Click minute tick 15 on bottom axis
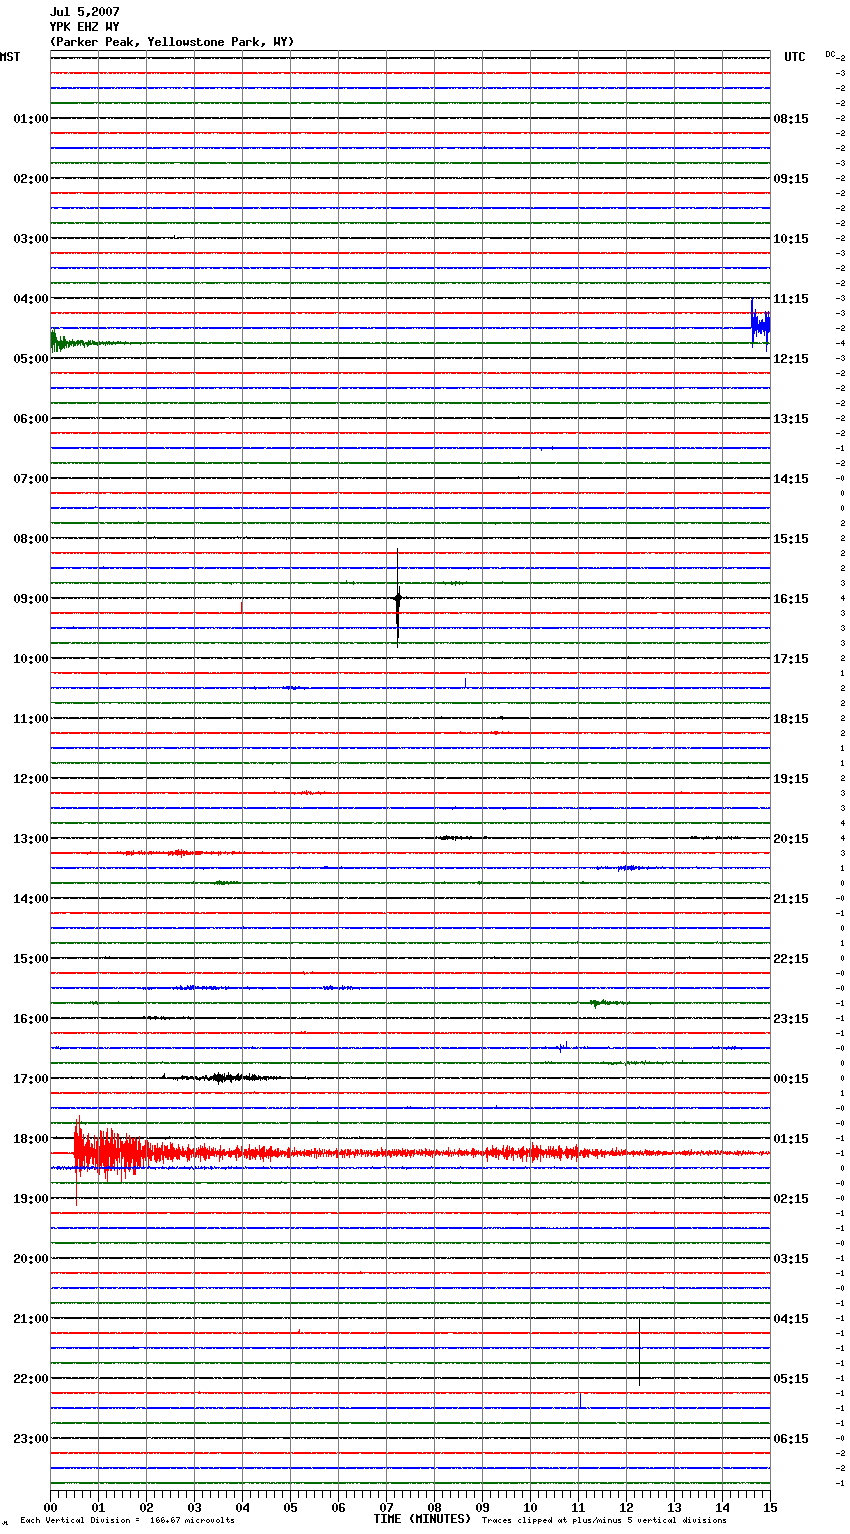 click(770, 1507)
